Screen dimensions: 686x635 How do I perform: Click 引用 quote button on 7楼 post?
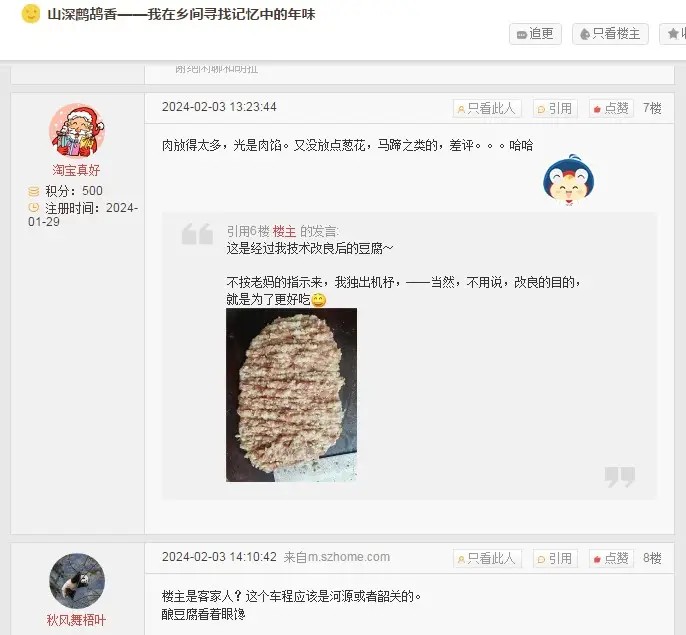[555, 108]
